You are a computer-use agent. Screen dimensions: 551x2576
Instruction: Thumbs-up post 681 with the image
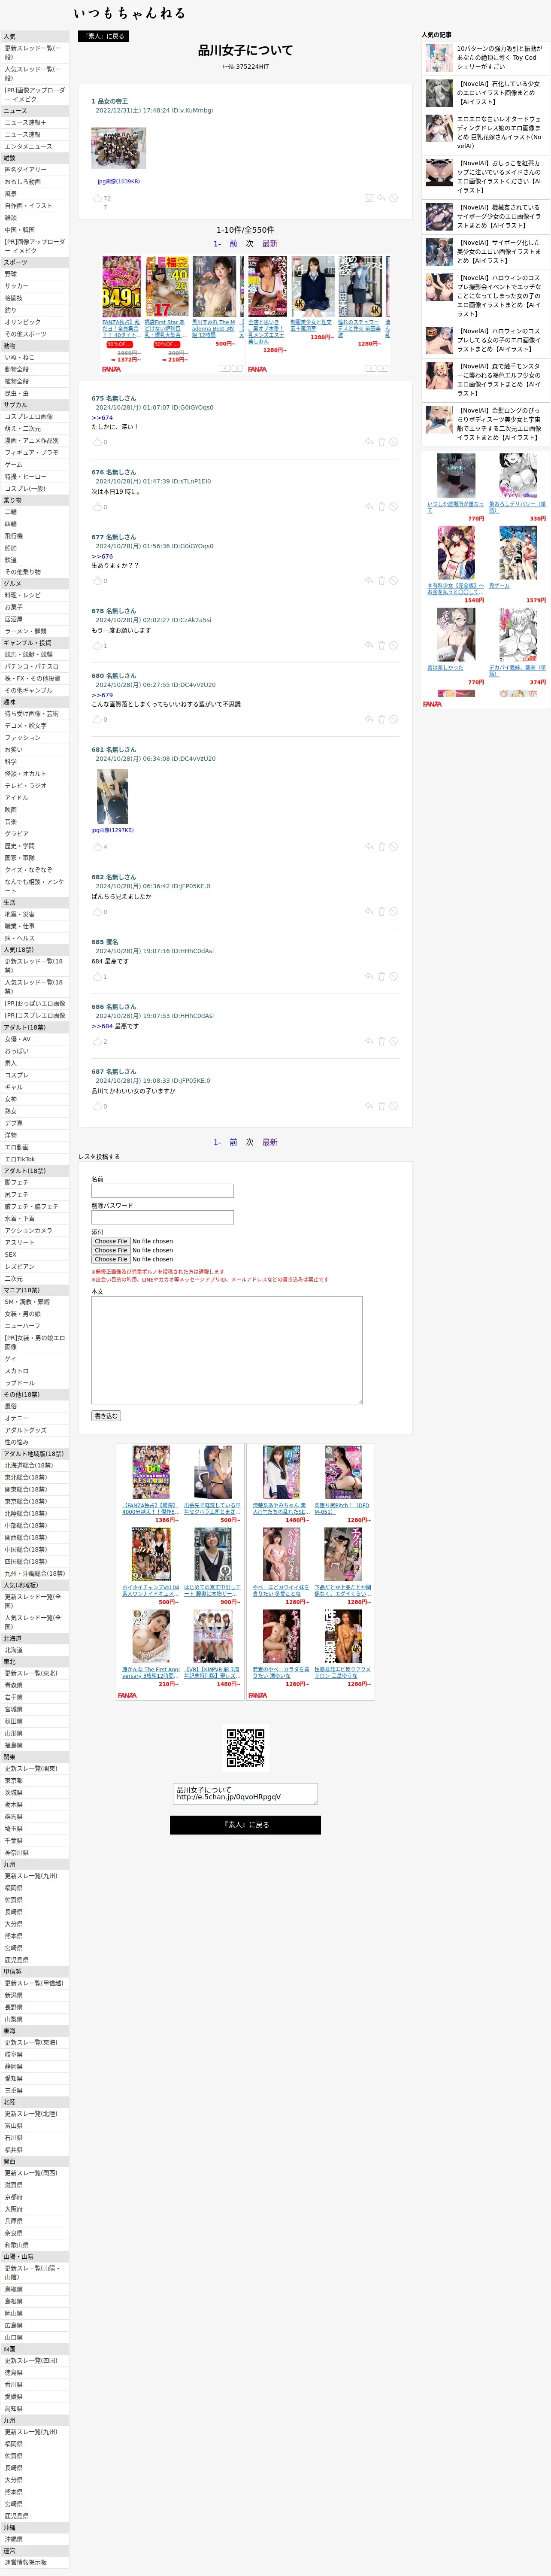coord(97,847)
